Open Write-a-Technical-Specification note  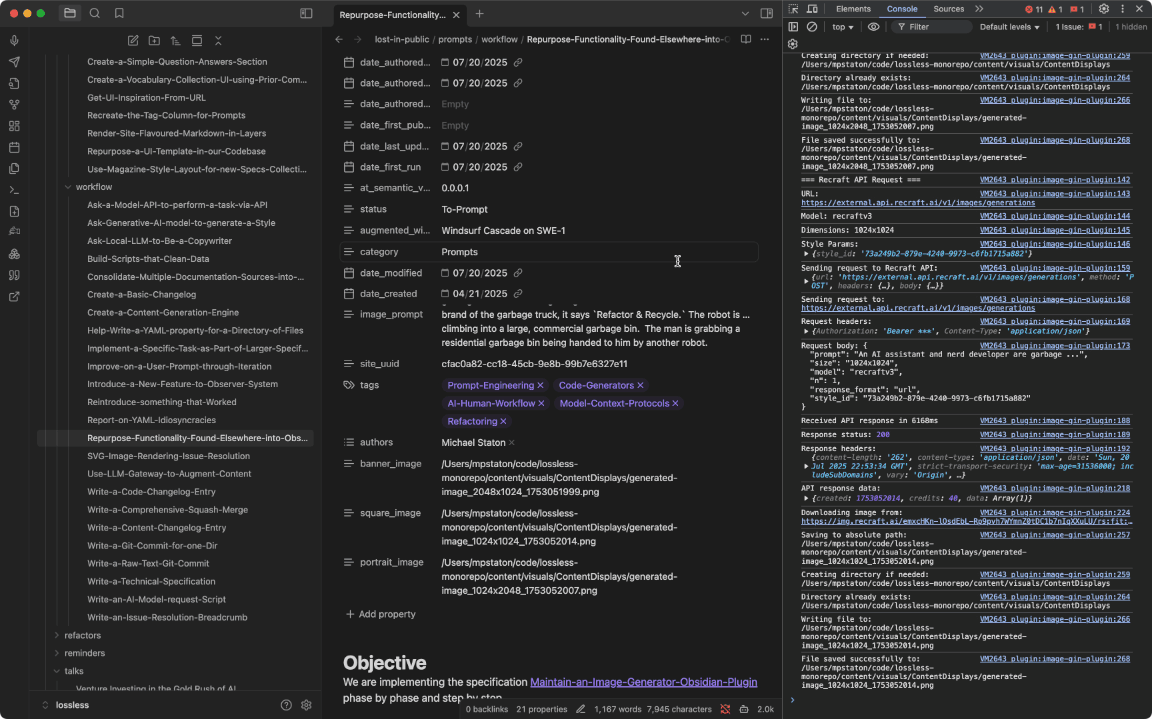tap(151, 582)
